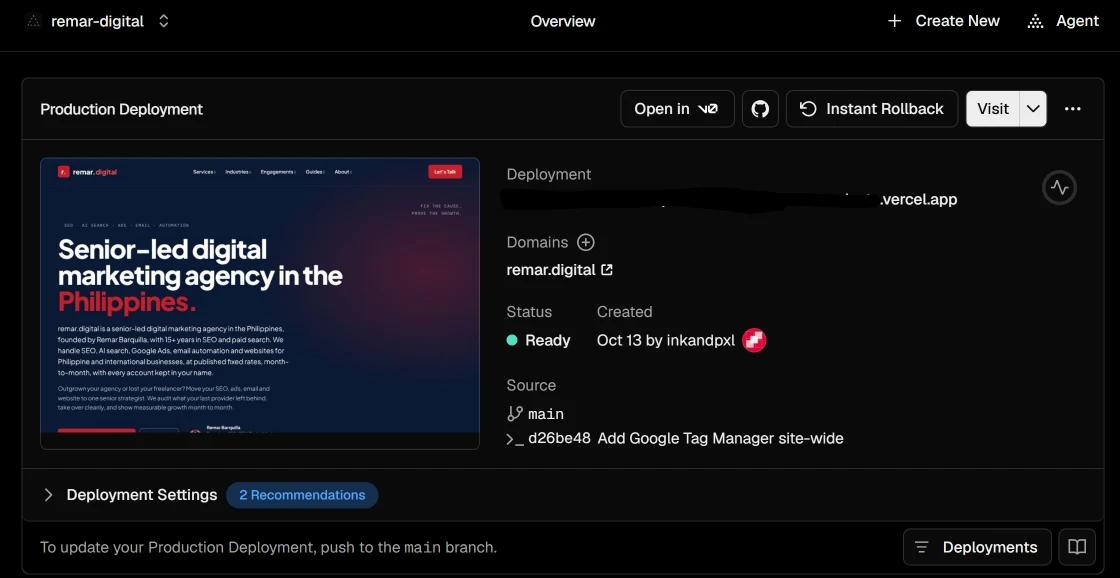Click the Create New button
Screen dimensions: 1120x578
[943, 21]
